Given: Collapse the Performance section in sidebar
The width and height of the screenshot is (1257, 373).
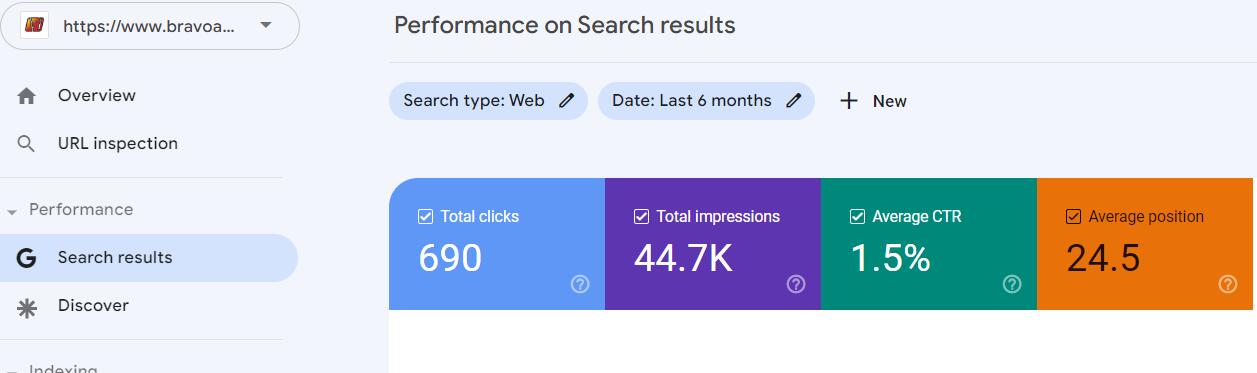Looking at the screenshot, I should (x=12, y=212).
